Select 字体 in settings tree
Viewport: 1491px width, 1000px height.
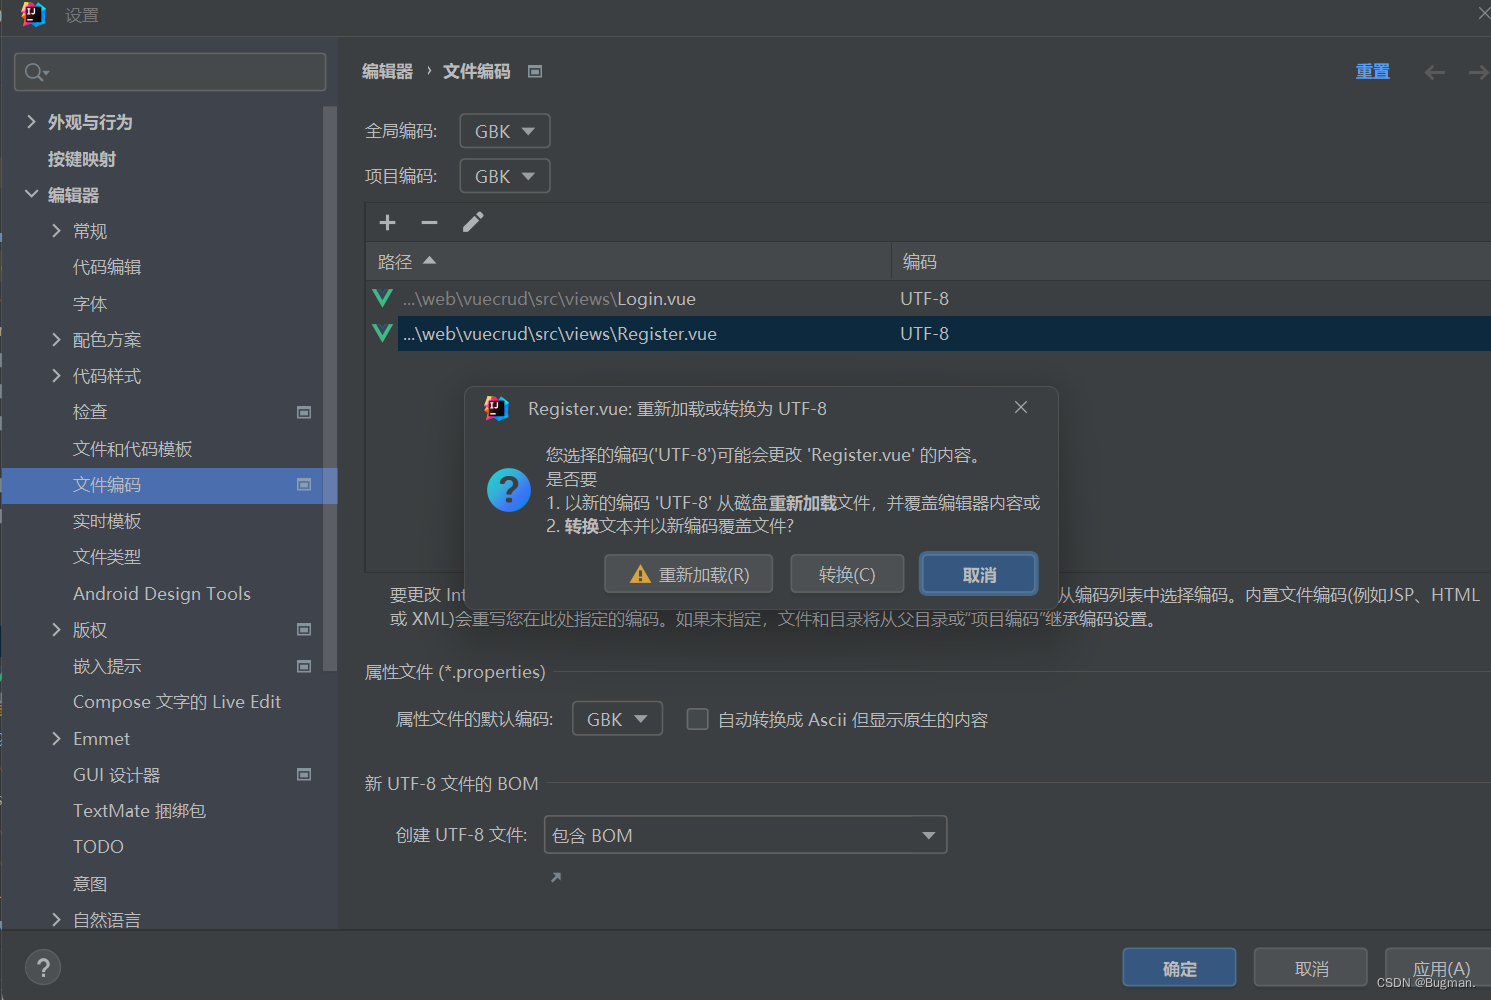tap(90, 304)
